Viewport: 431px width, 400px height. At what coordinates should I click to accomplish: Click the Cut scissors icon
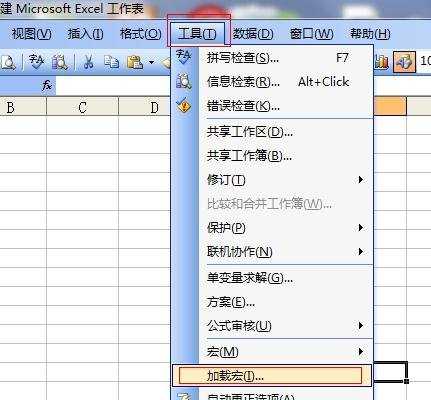(88, 62)
